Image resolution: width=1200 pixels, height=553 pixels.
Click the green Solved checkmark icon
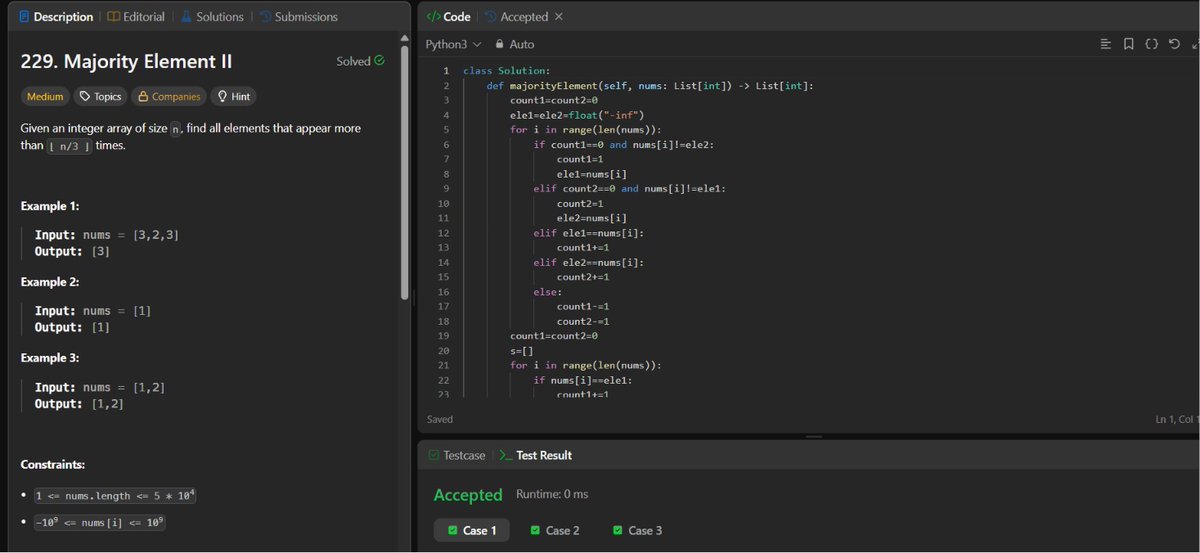[379, 61]
